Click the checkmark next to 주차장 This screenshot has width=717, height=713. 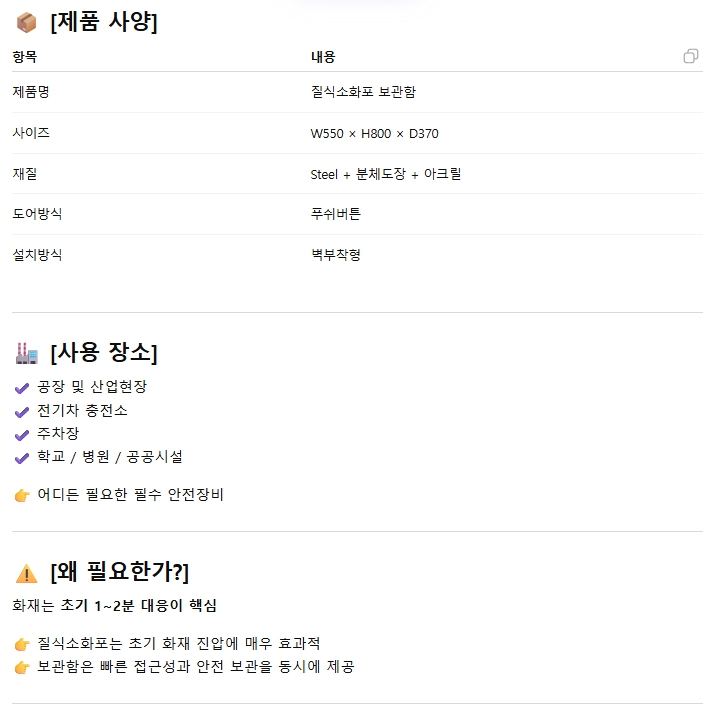tap(22, 434)
